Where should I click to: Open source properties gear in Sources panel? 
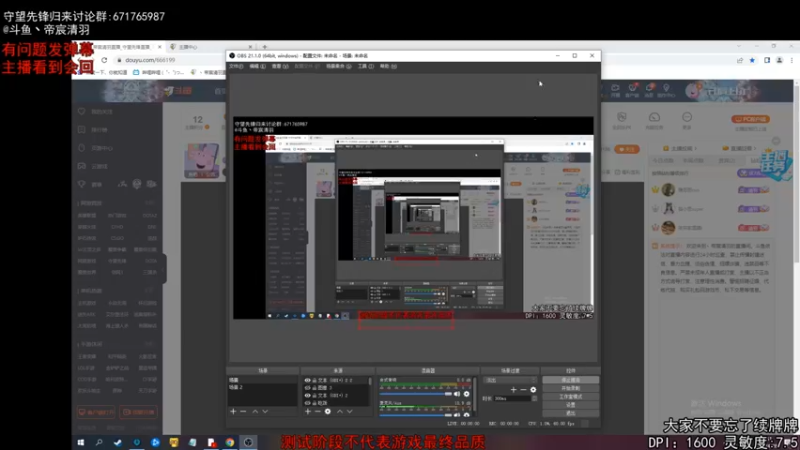(x=328, y=411)
